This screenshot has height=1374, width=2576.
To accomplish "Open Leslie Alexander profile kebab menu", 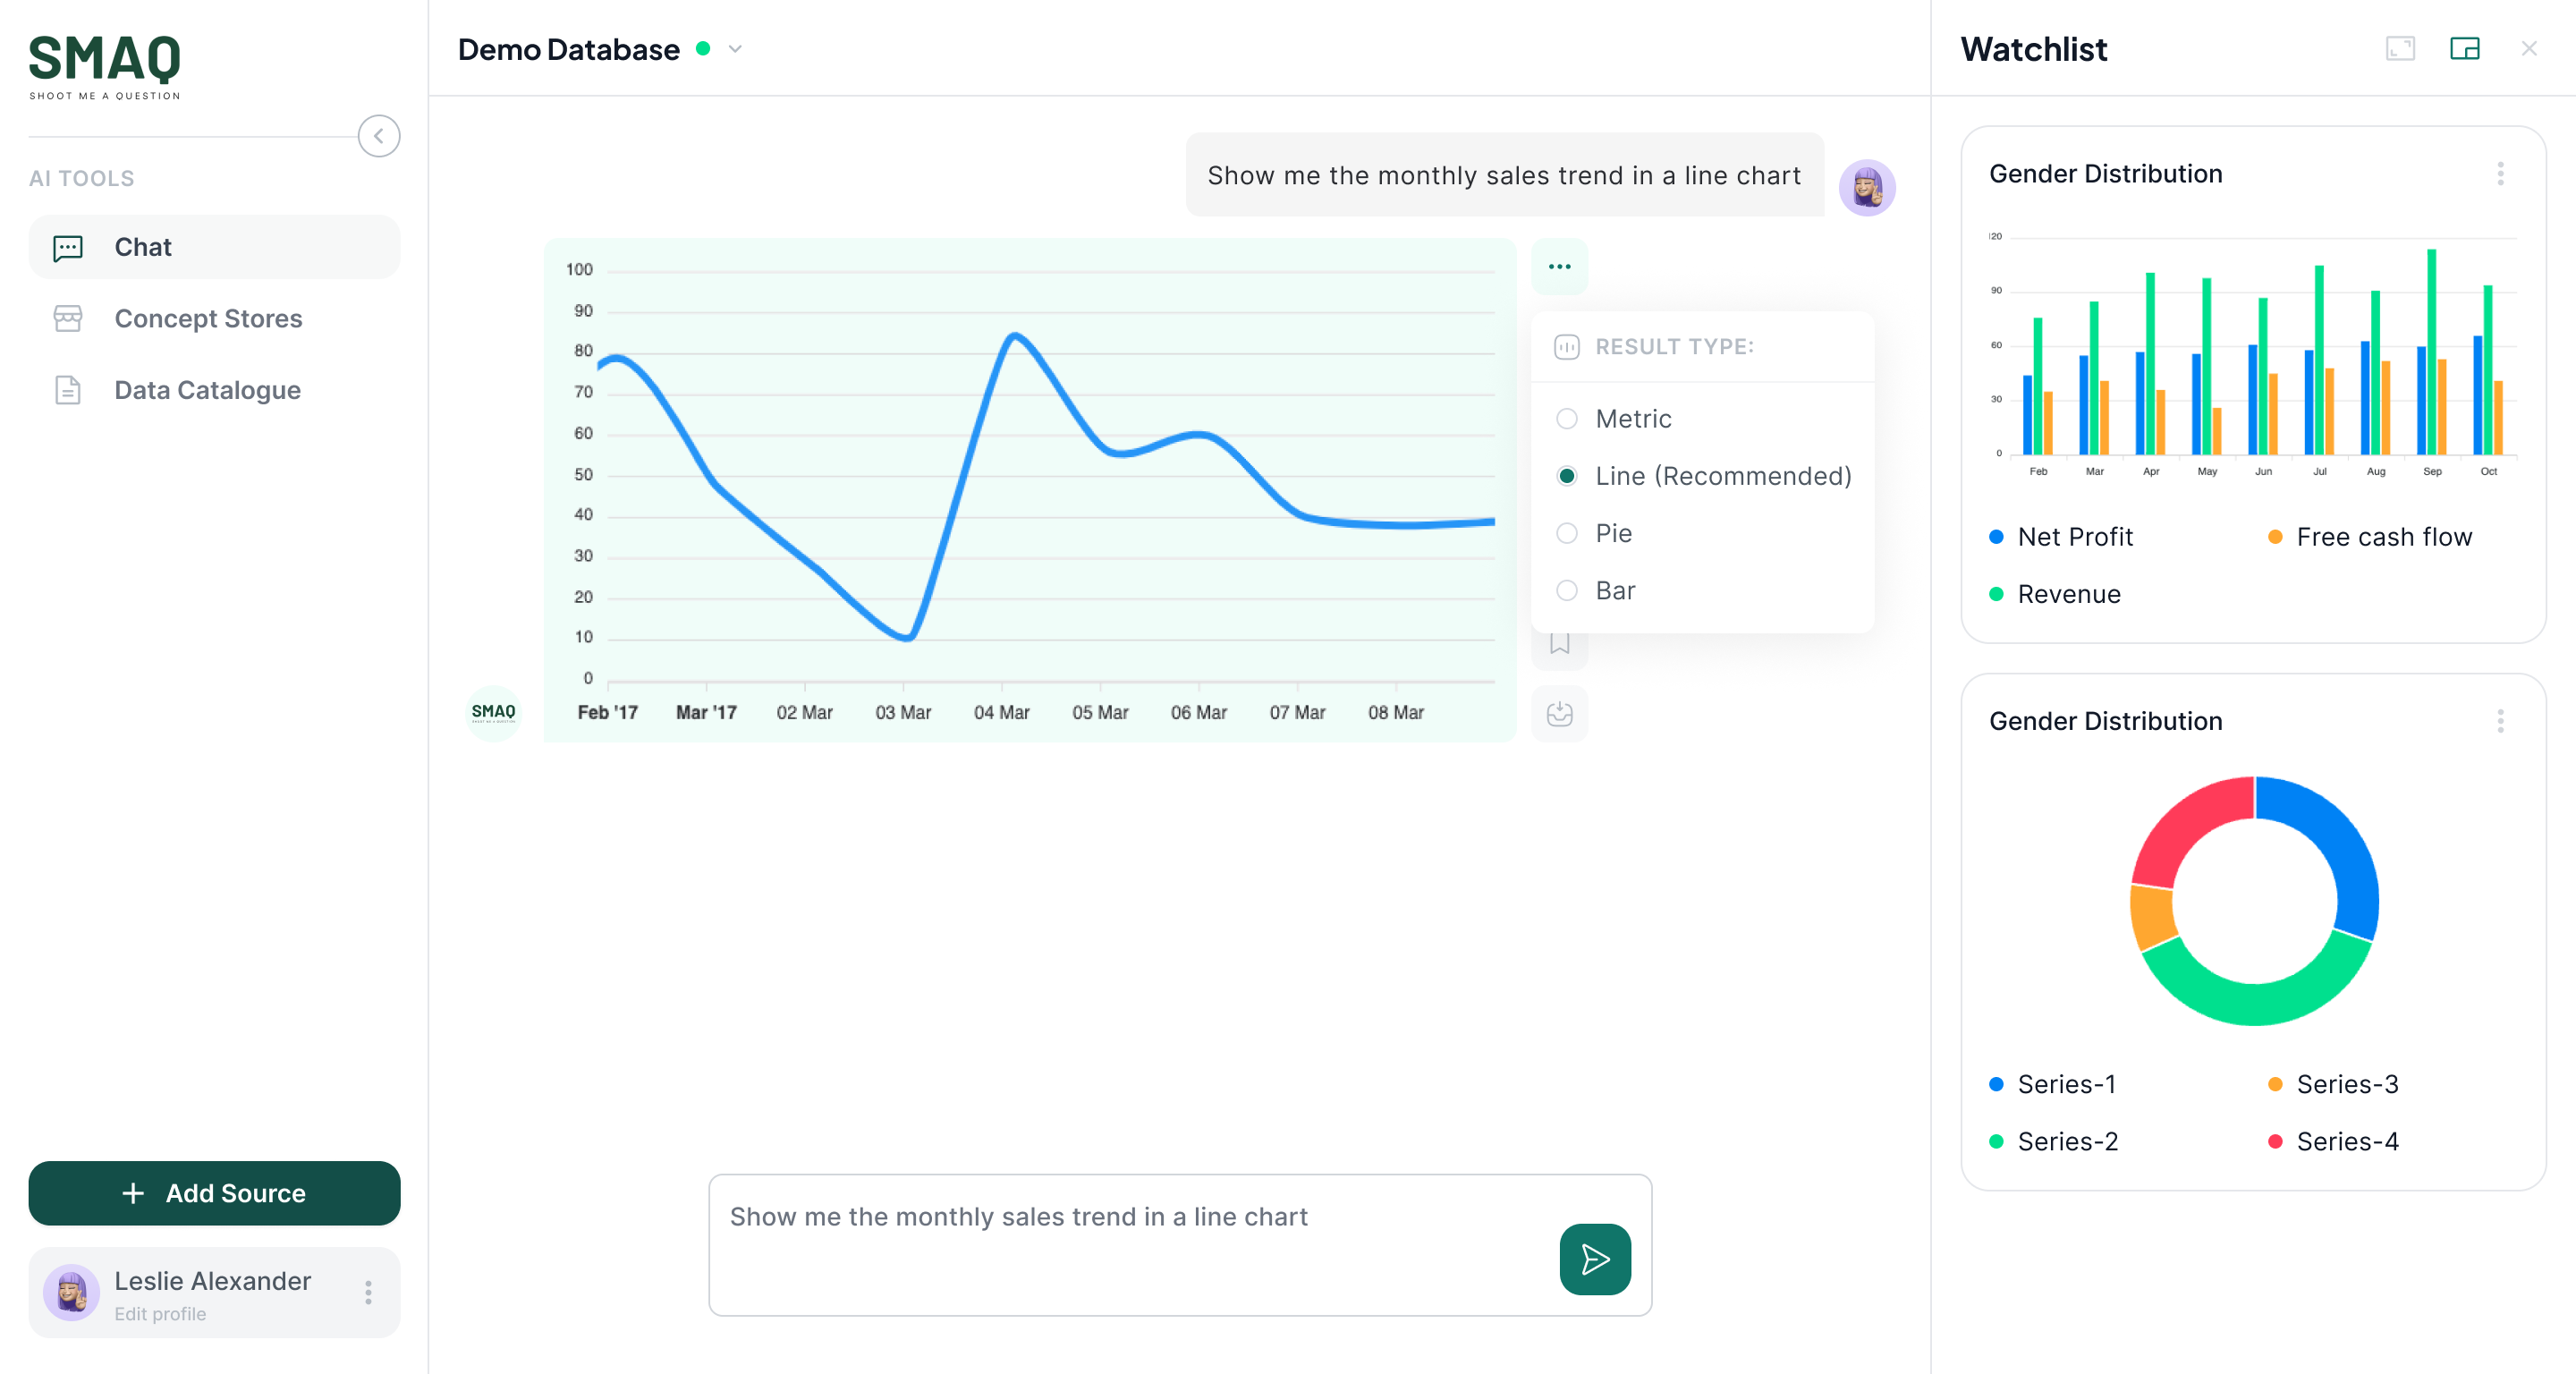I will tap(368, 1293).
